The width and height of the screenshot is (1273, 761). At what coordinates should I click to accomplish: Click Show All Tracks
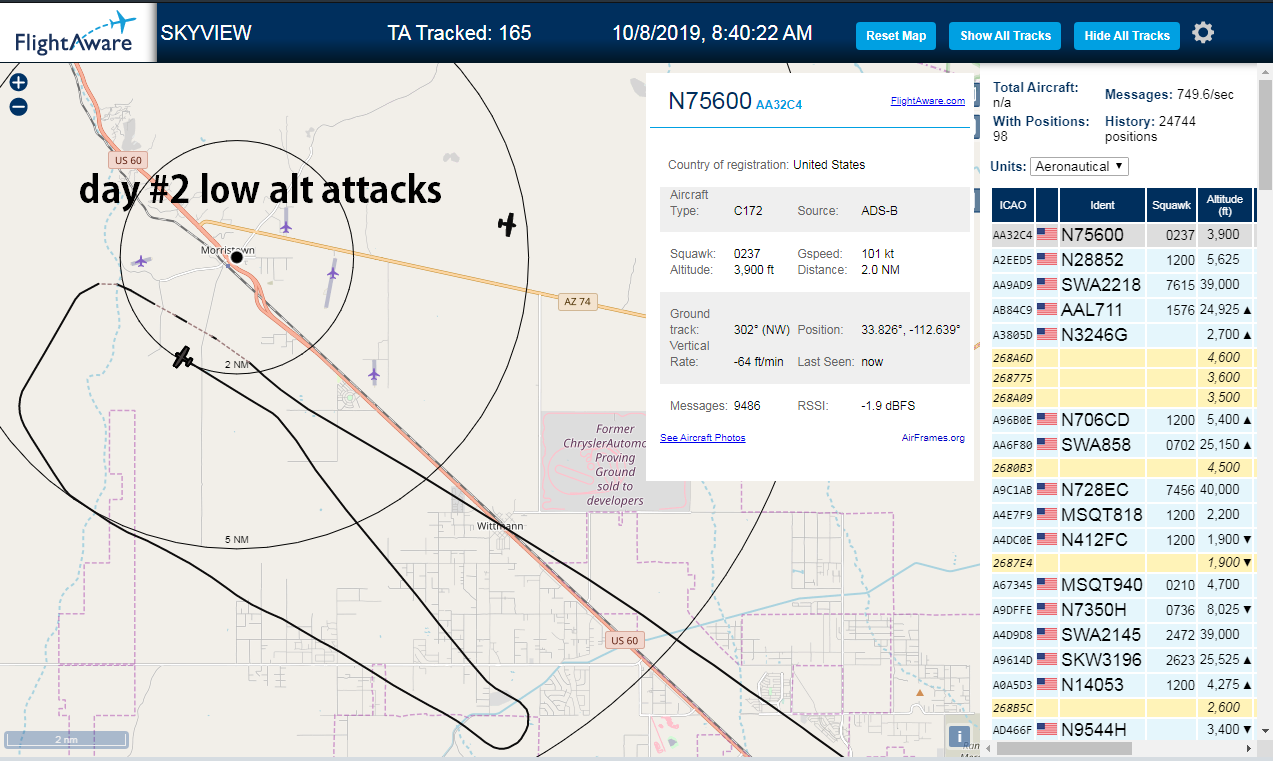(1005, 36)
